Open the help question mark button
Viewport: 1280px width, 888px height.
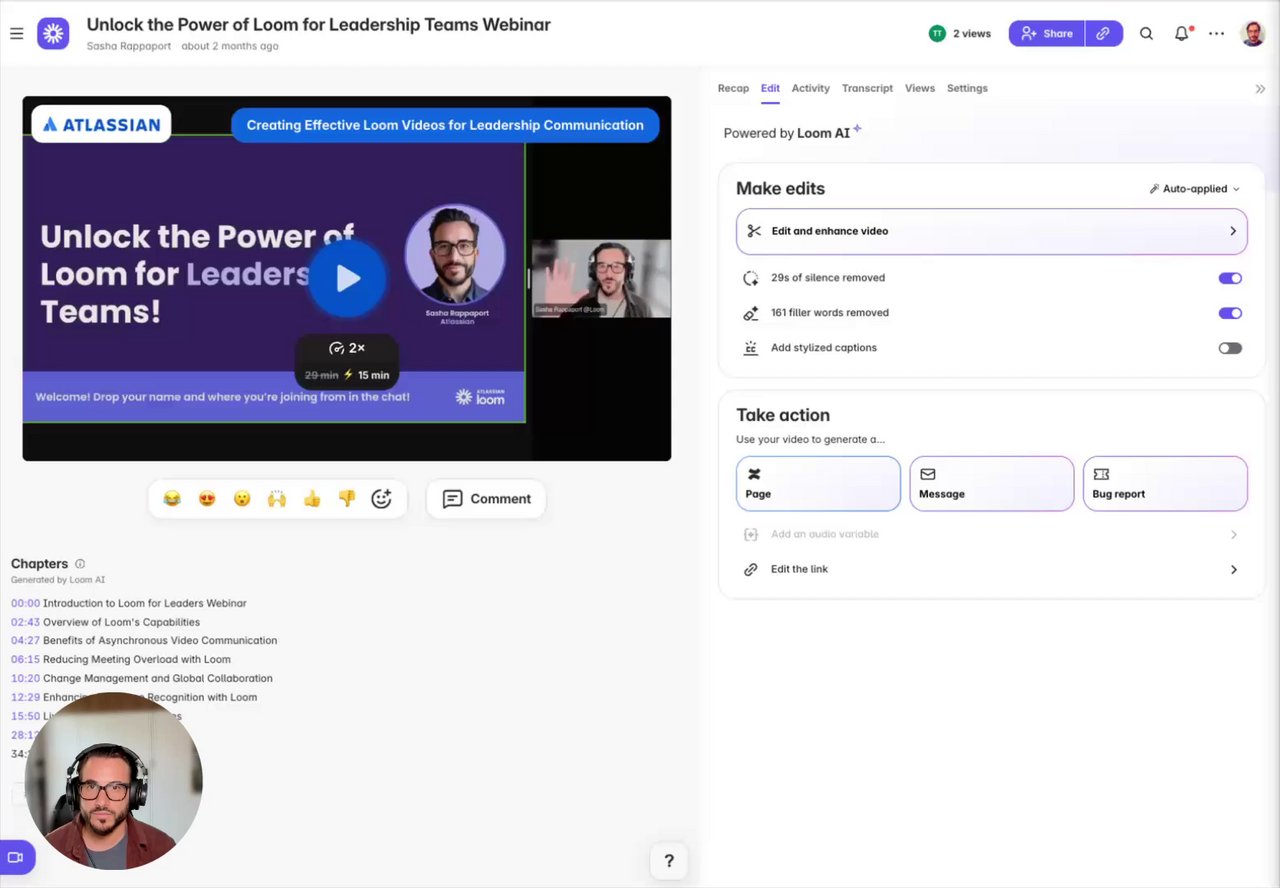(x=669, y=860)
